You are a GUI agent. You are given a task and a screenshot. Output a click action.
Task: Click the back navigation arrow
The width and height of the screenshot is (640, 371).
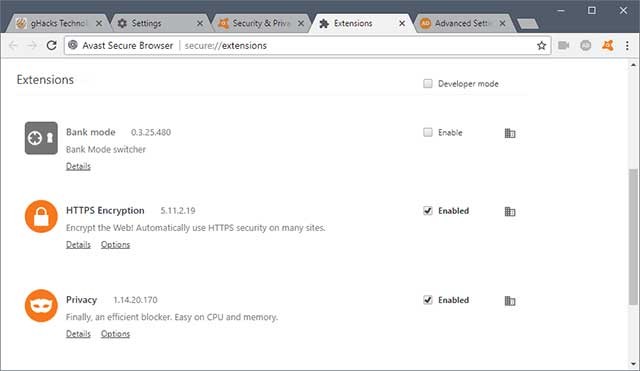[13, 45]
